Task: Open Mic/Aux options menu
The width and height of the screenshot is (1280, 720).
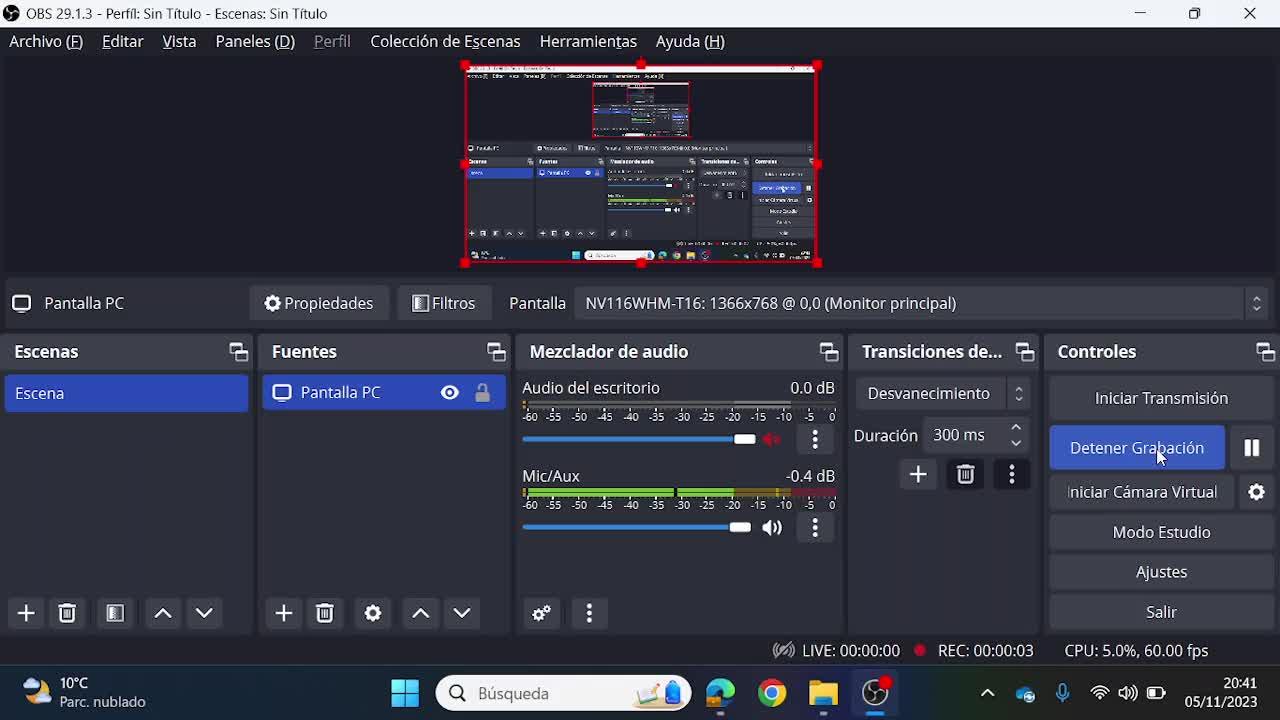Action: pyautogui.click(x=815, y=528)
